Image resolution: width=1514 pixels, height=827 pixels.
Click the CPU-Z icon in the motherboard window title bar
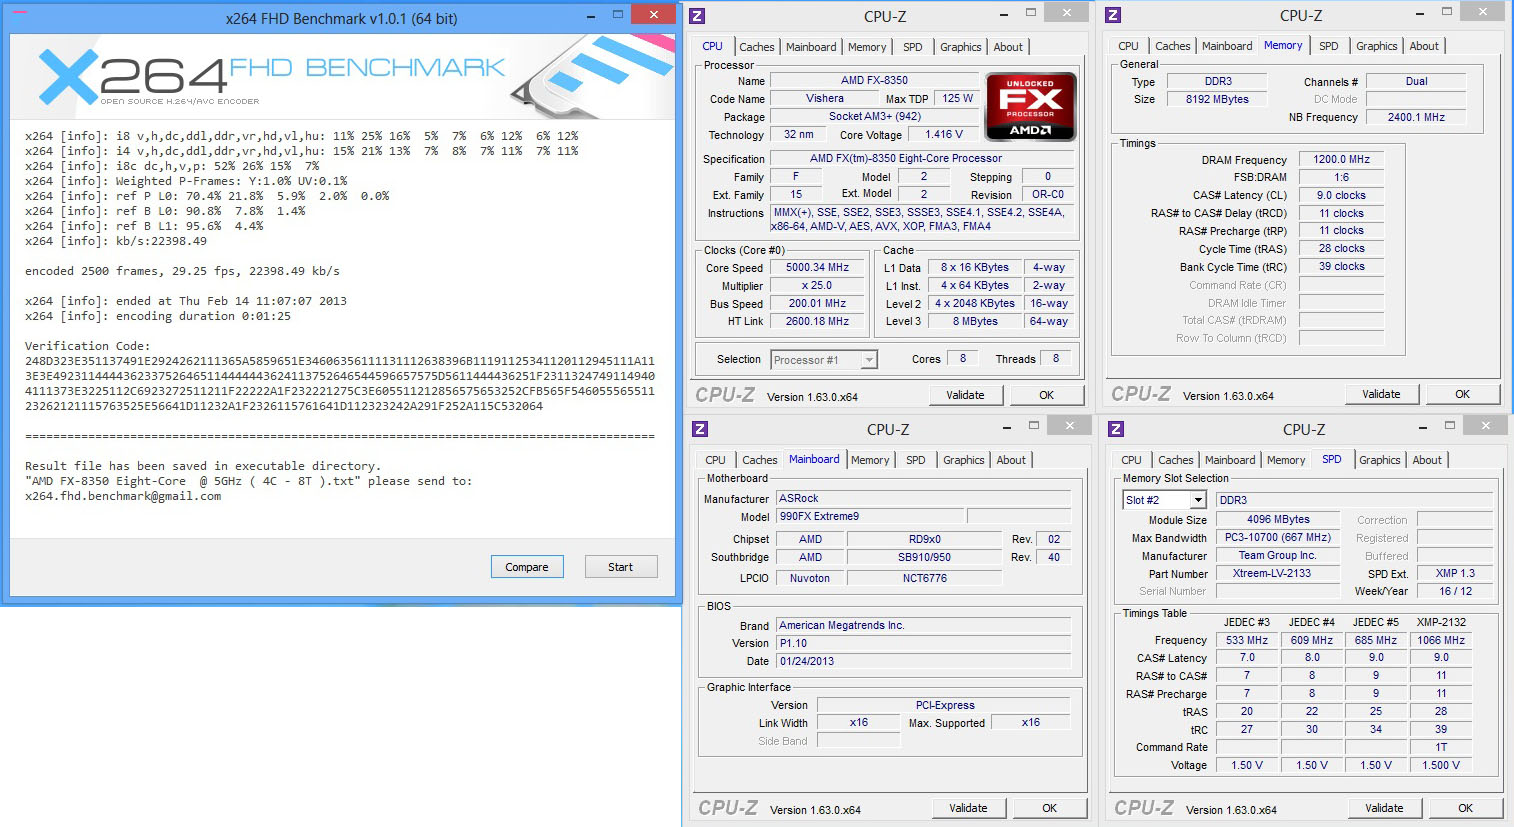tap(701, 429)
